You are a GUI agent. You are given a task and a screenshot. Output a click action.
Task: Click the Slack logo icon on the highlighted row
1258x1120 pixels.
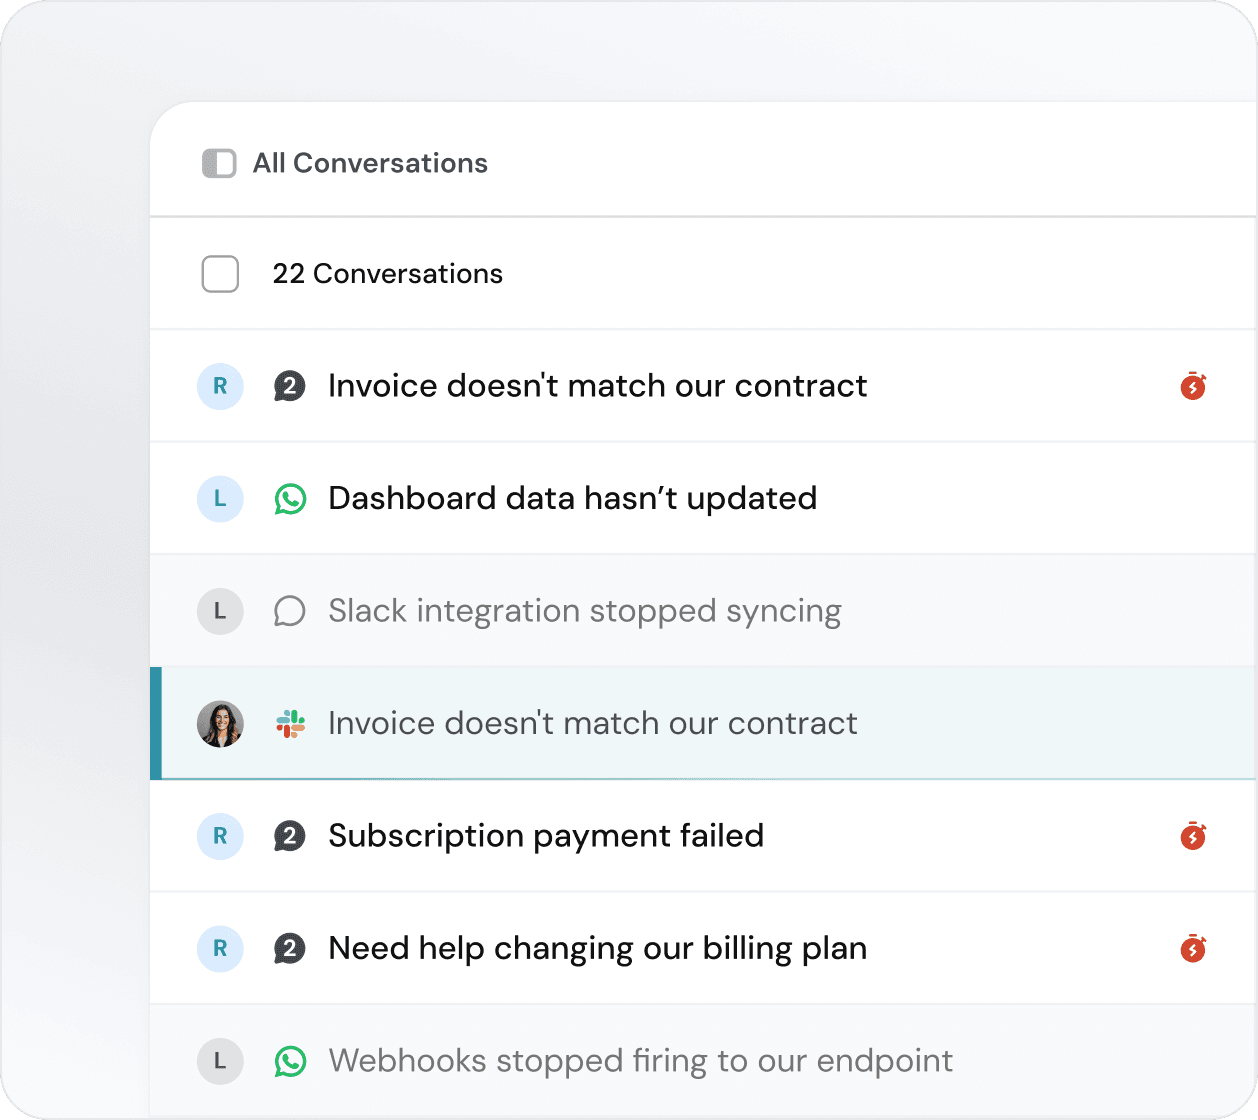click(290, 724)
